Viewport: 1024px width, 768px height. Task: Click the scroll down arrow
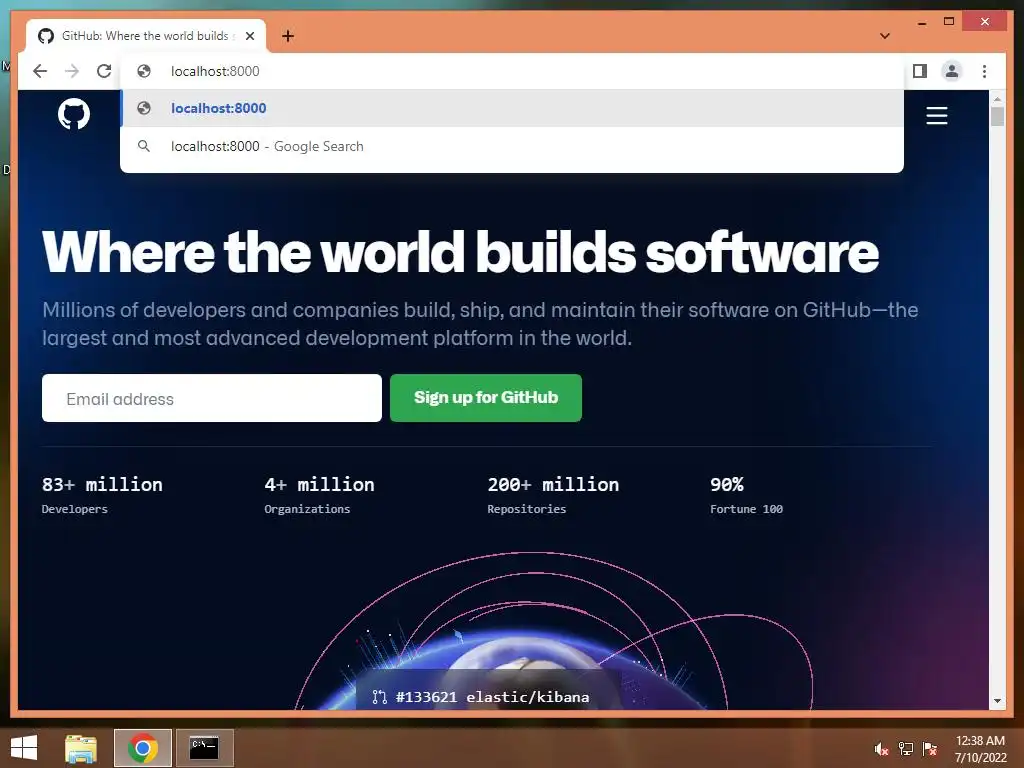click(997, 701)
